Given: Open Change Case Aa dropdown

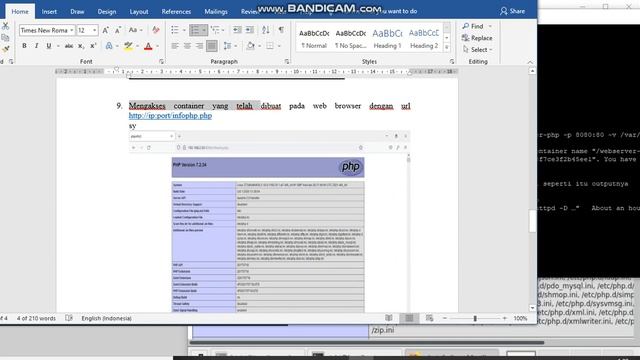Looking at the screenshot, I should pyautogui.click(x=135, y=30).
